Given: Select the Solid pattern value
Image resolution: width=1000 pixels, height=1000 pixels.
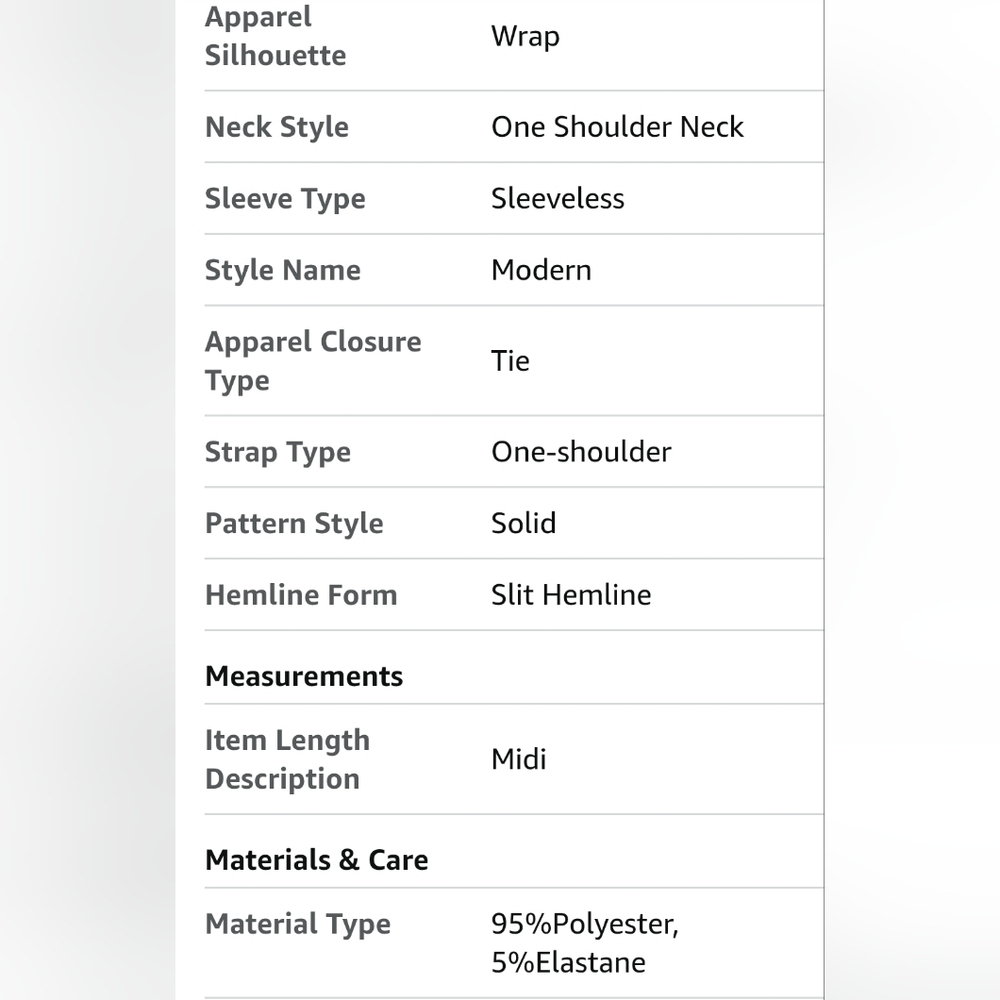Looking at the screenshot, I should [523, 524].
